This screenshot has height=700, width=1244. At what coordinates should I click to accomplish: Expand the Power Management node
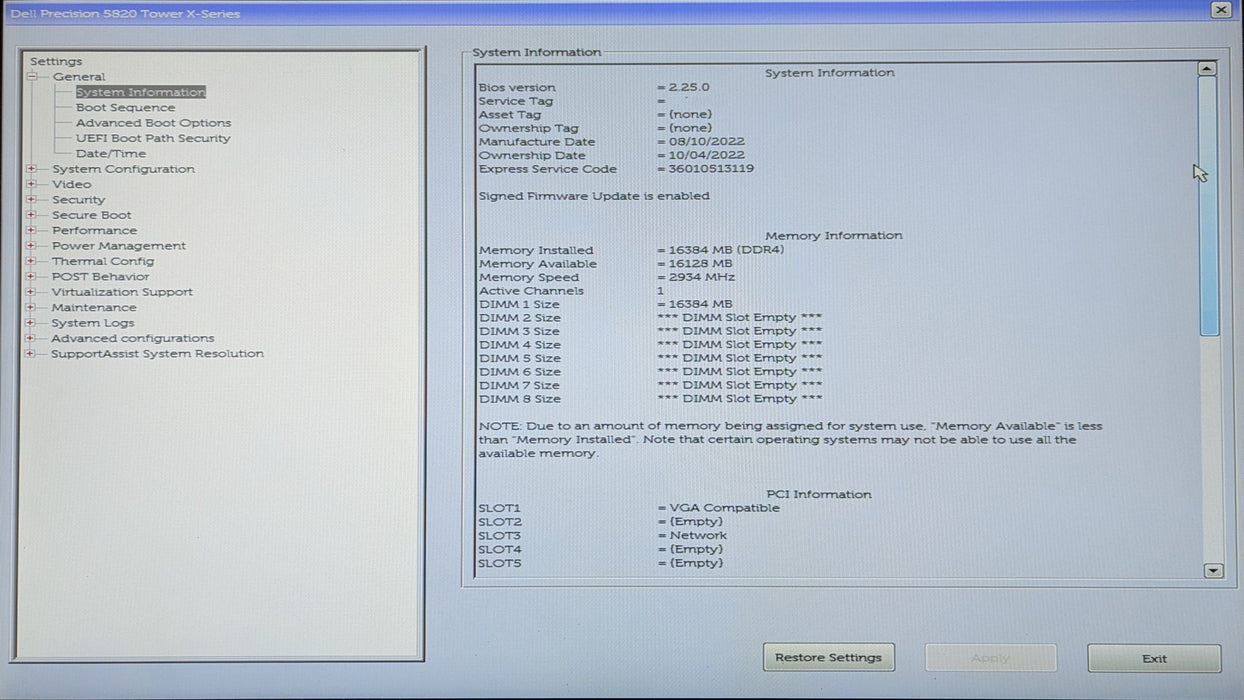tap(31, 246)
